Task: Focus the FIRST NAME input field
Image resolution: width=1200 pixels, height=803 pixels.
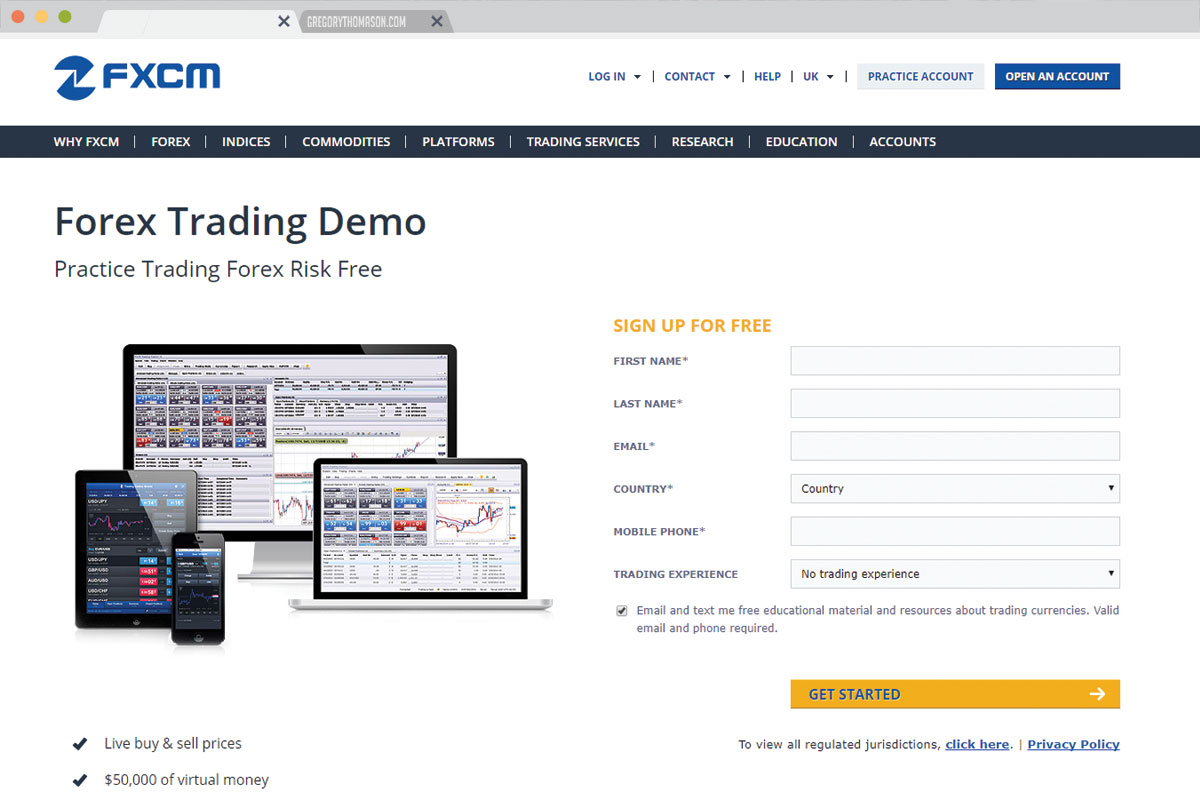Action: pos(955,361)
